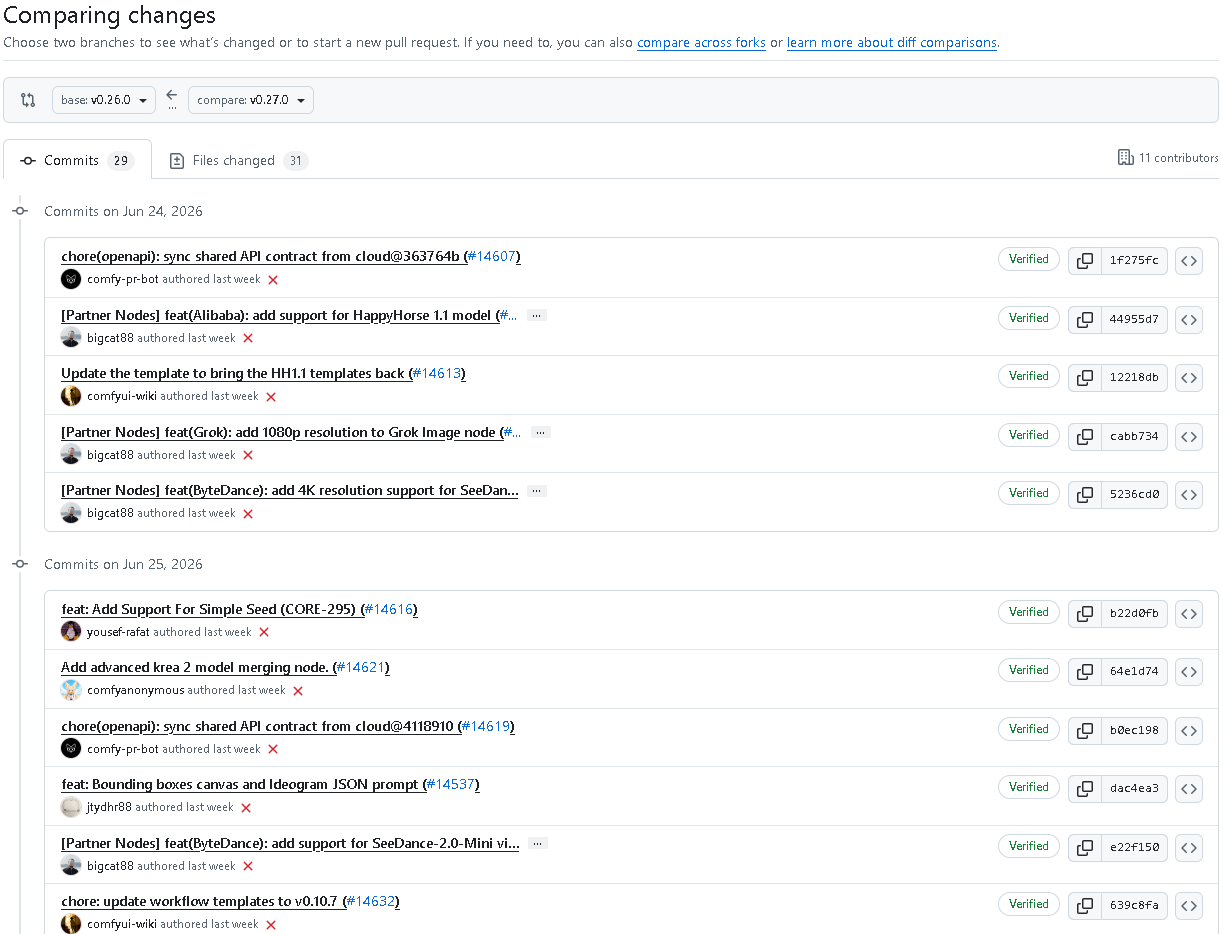Open the 11 contributors link
Image resolution: width=1223 pixels, height=934 pixels.
tap(1168, 157)
